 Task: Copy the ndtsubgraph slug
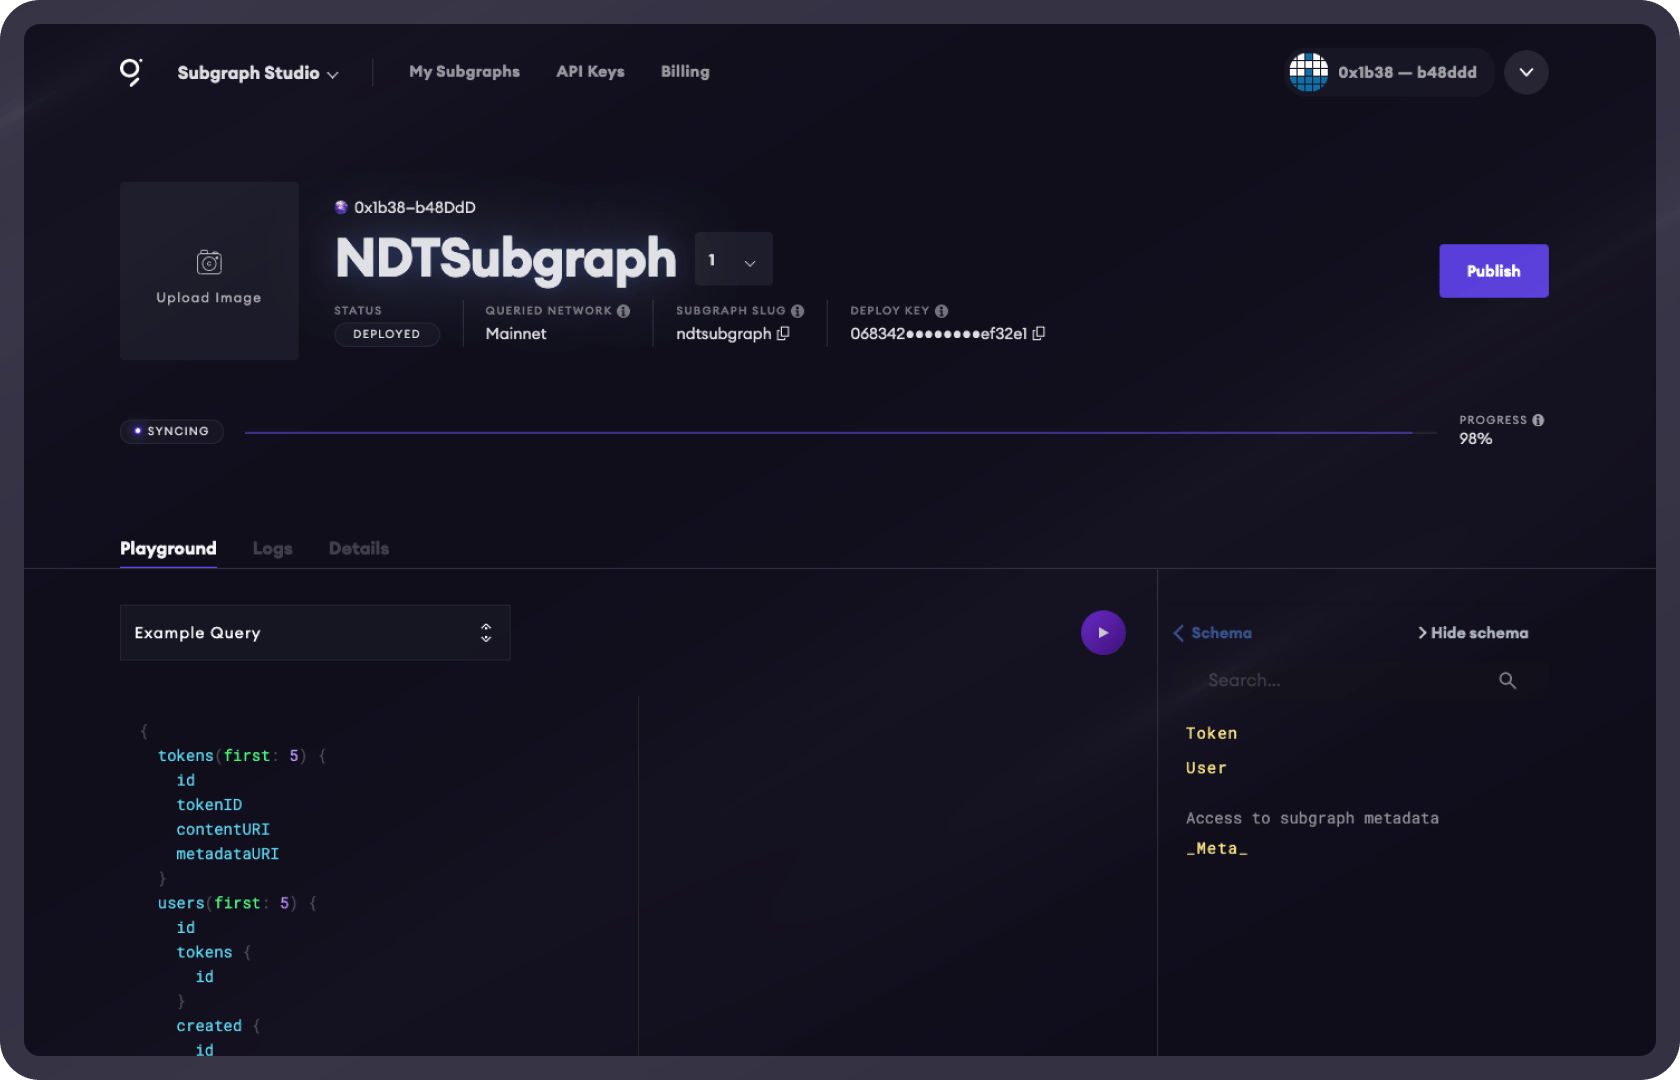tap(783, 334)
